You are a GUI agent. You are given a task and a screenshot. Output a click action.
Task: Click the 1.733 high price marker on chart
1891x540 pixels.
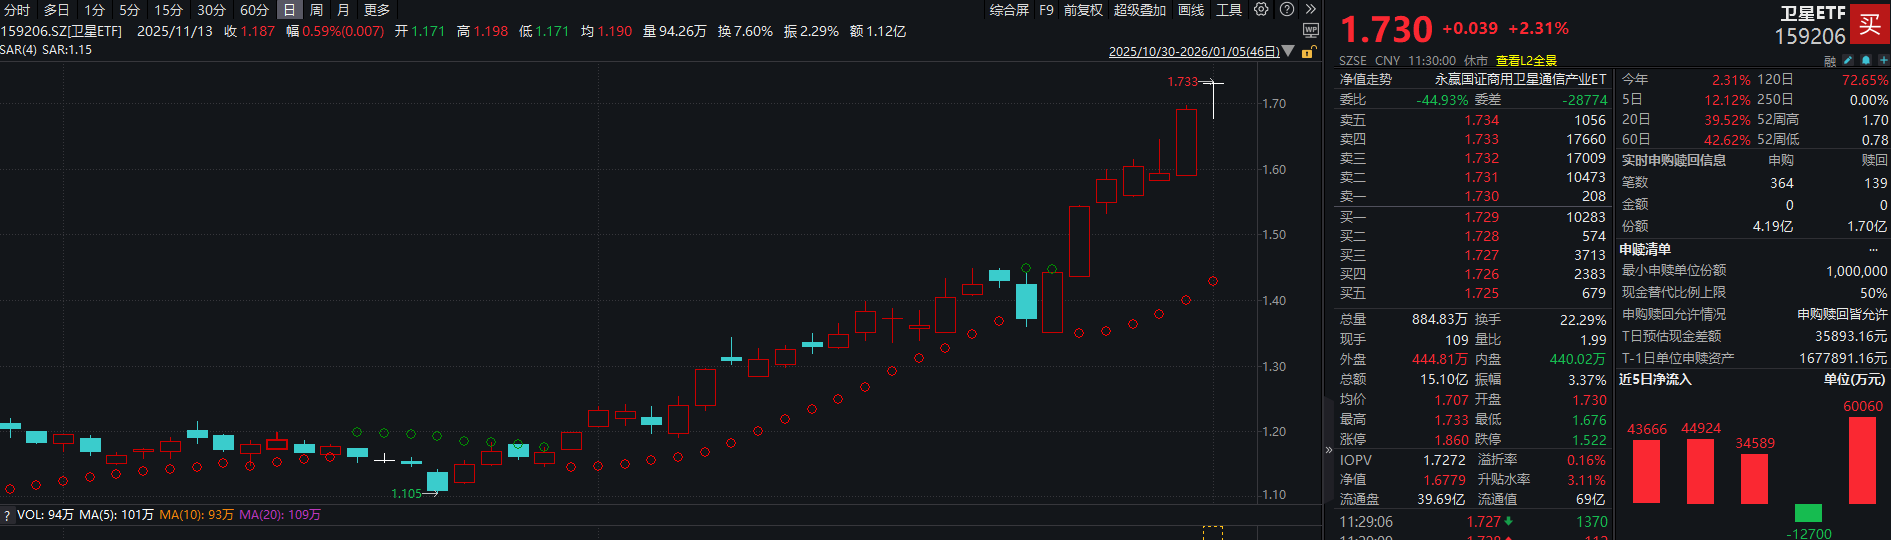coord(1182,82)
